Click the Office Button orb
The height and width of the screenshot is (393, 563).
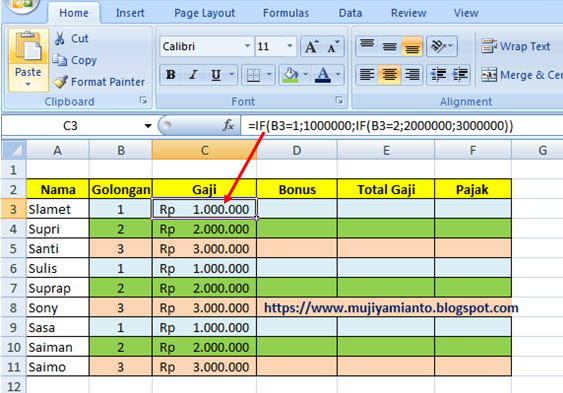22,5
